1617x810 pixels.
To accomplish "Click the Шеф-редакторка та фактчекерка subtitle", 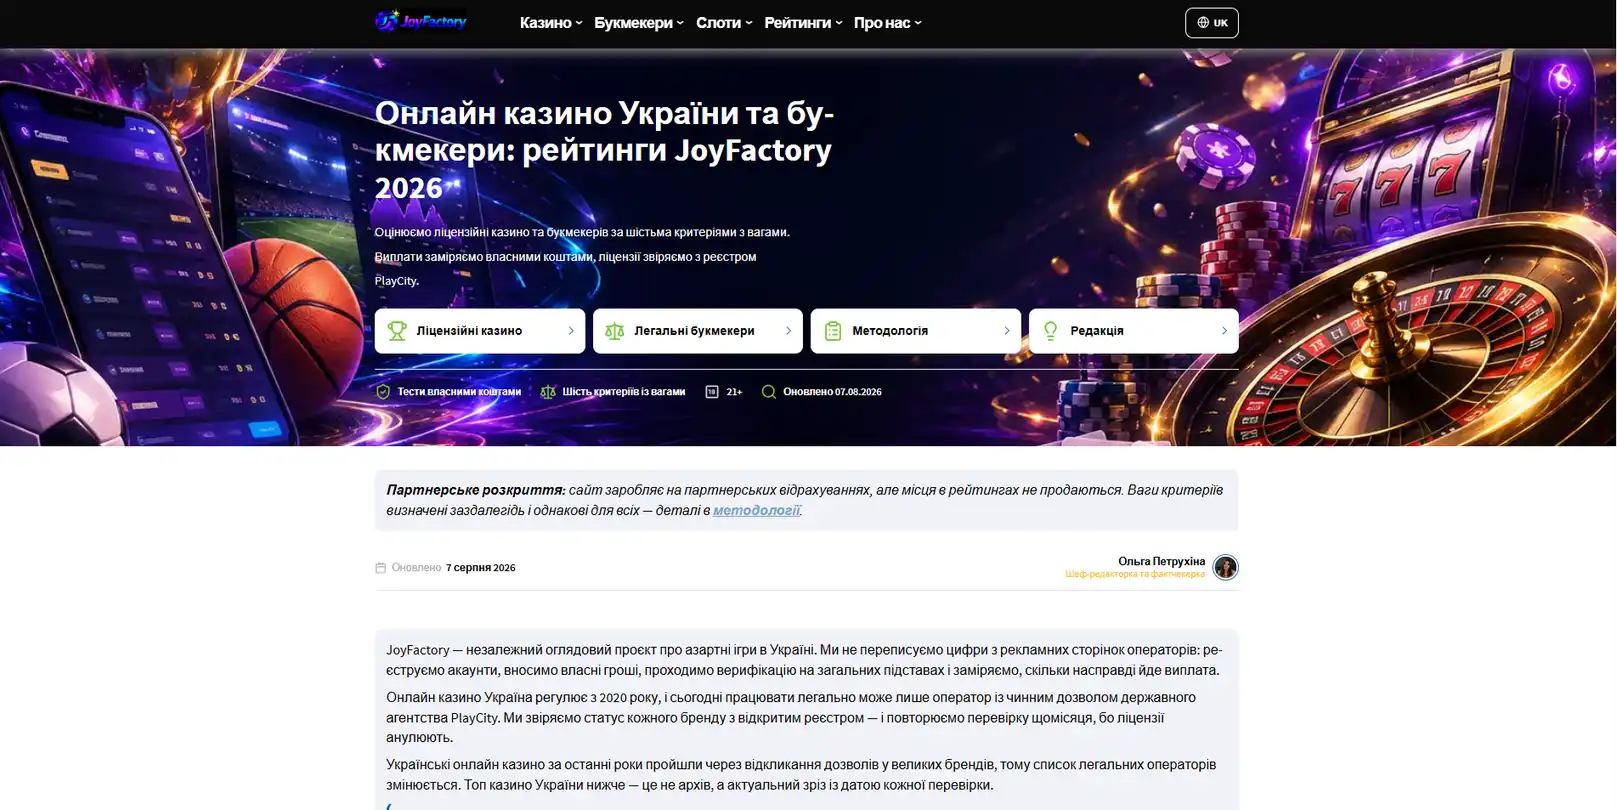I will 1135,575.
